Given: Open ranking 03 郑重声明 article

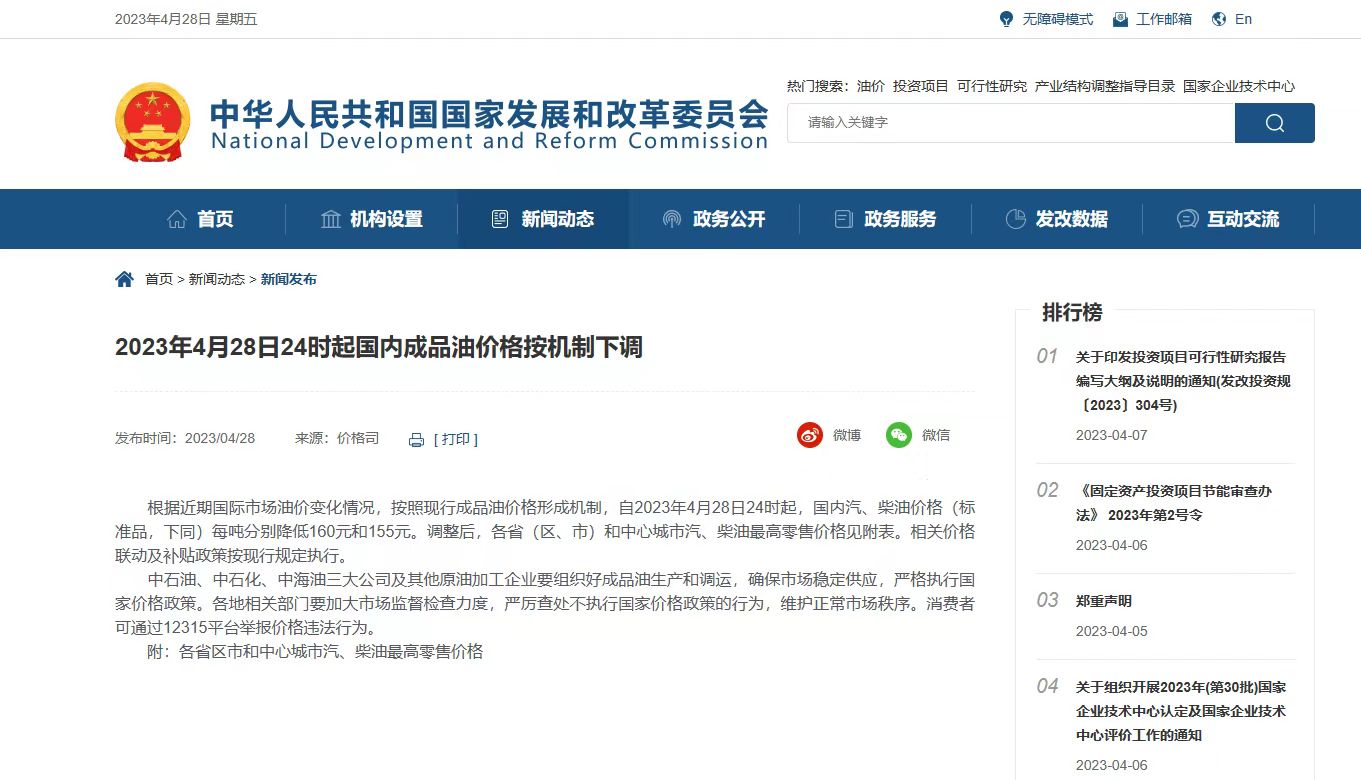Looking at the screenshot, I should [x=1104, y=601].
